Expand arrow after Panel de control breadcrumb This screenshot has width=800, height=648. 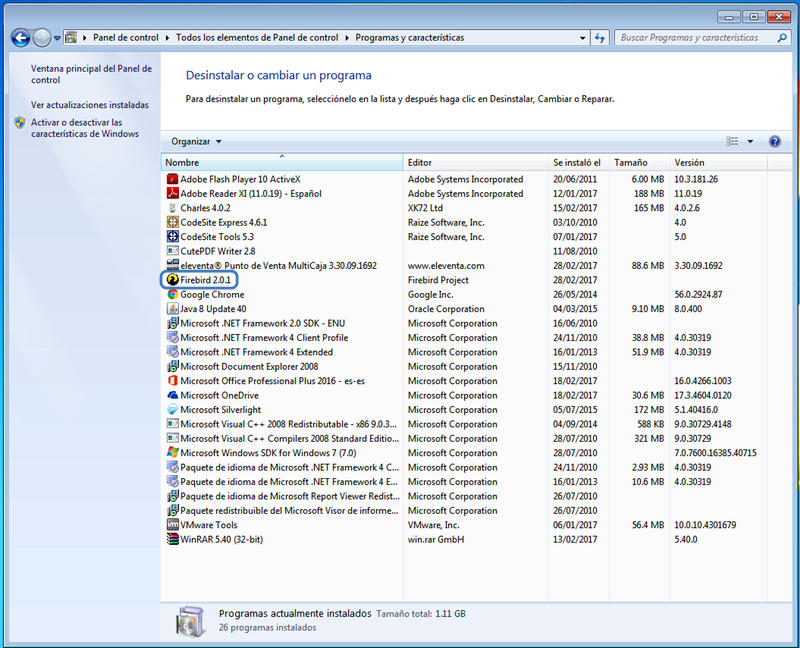167,38
